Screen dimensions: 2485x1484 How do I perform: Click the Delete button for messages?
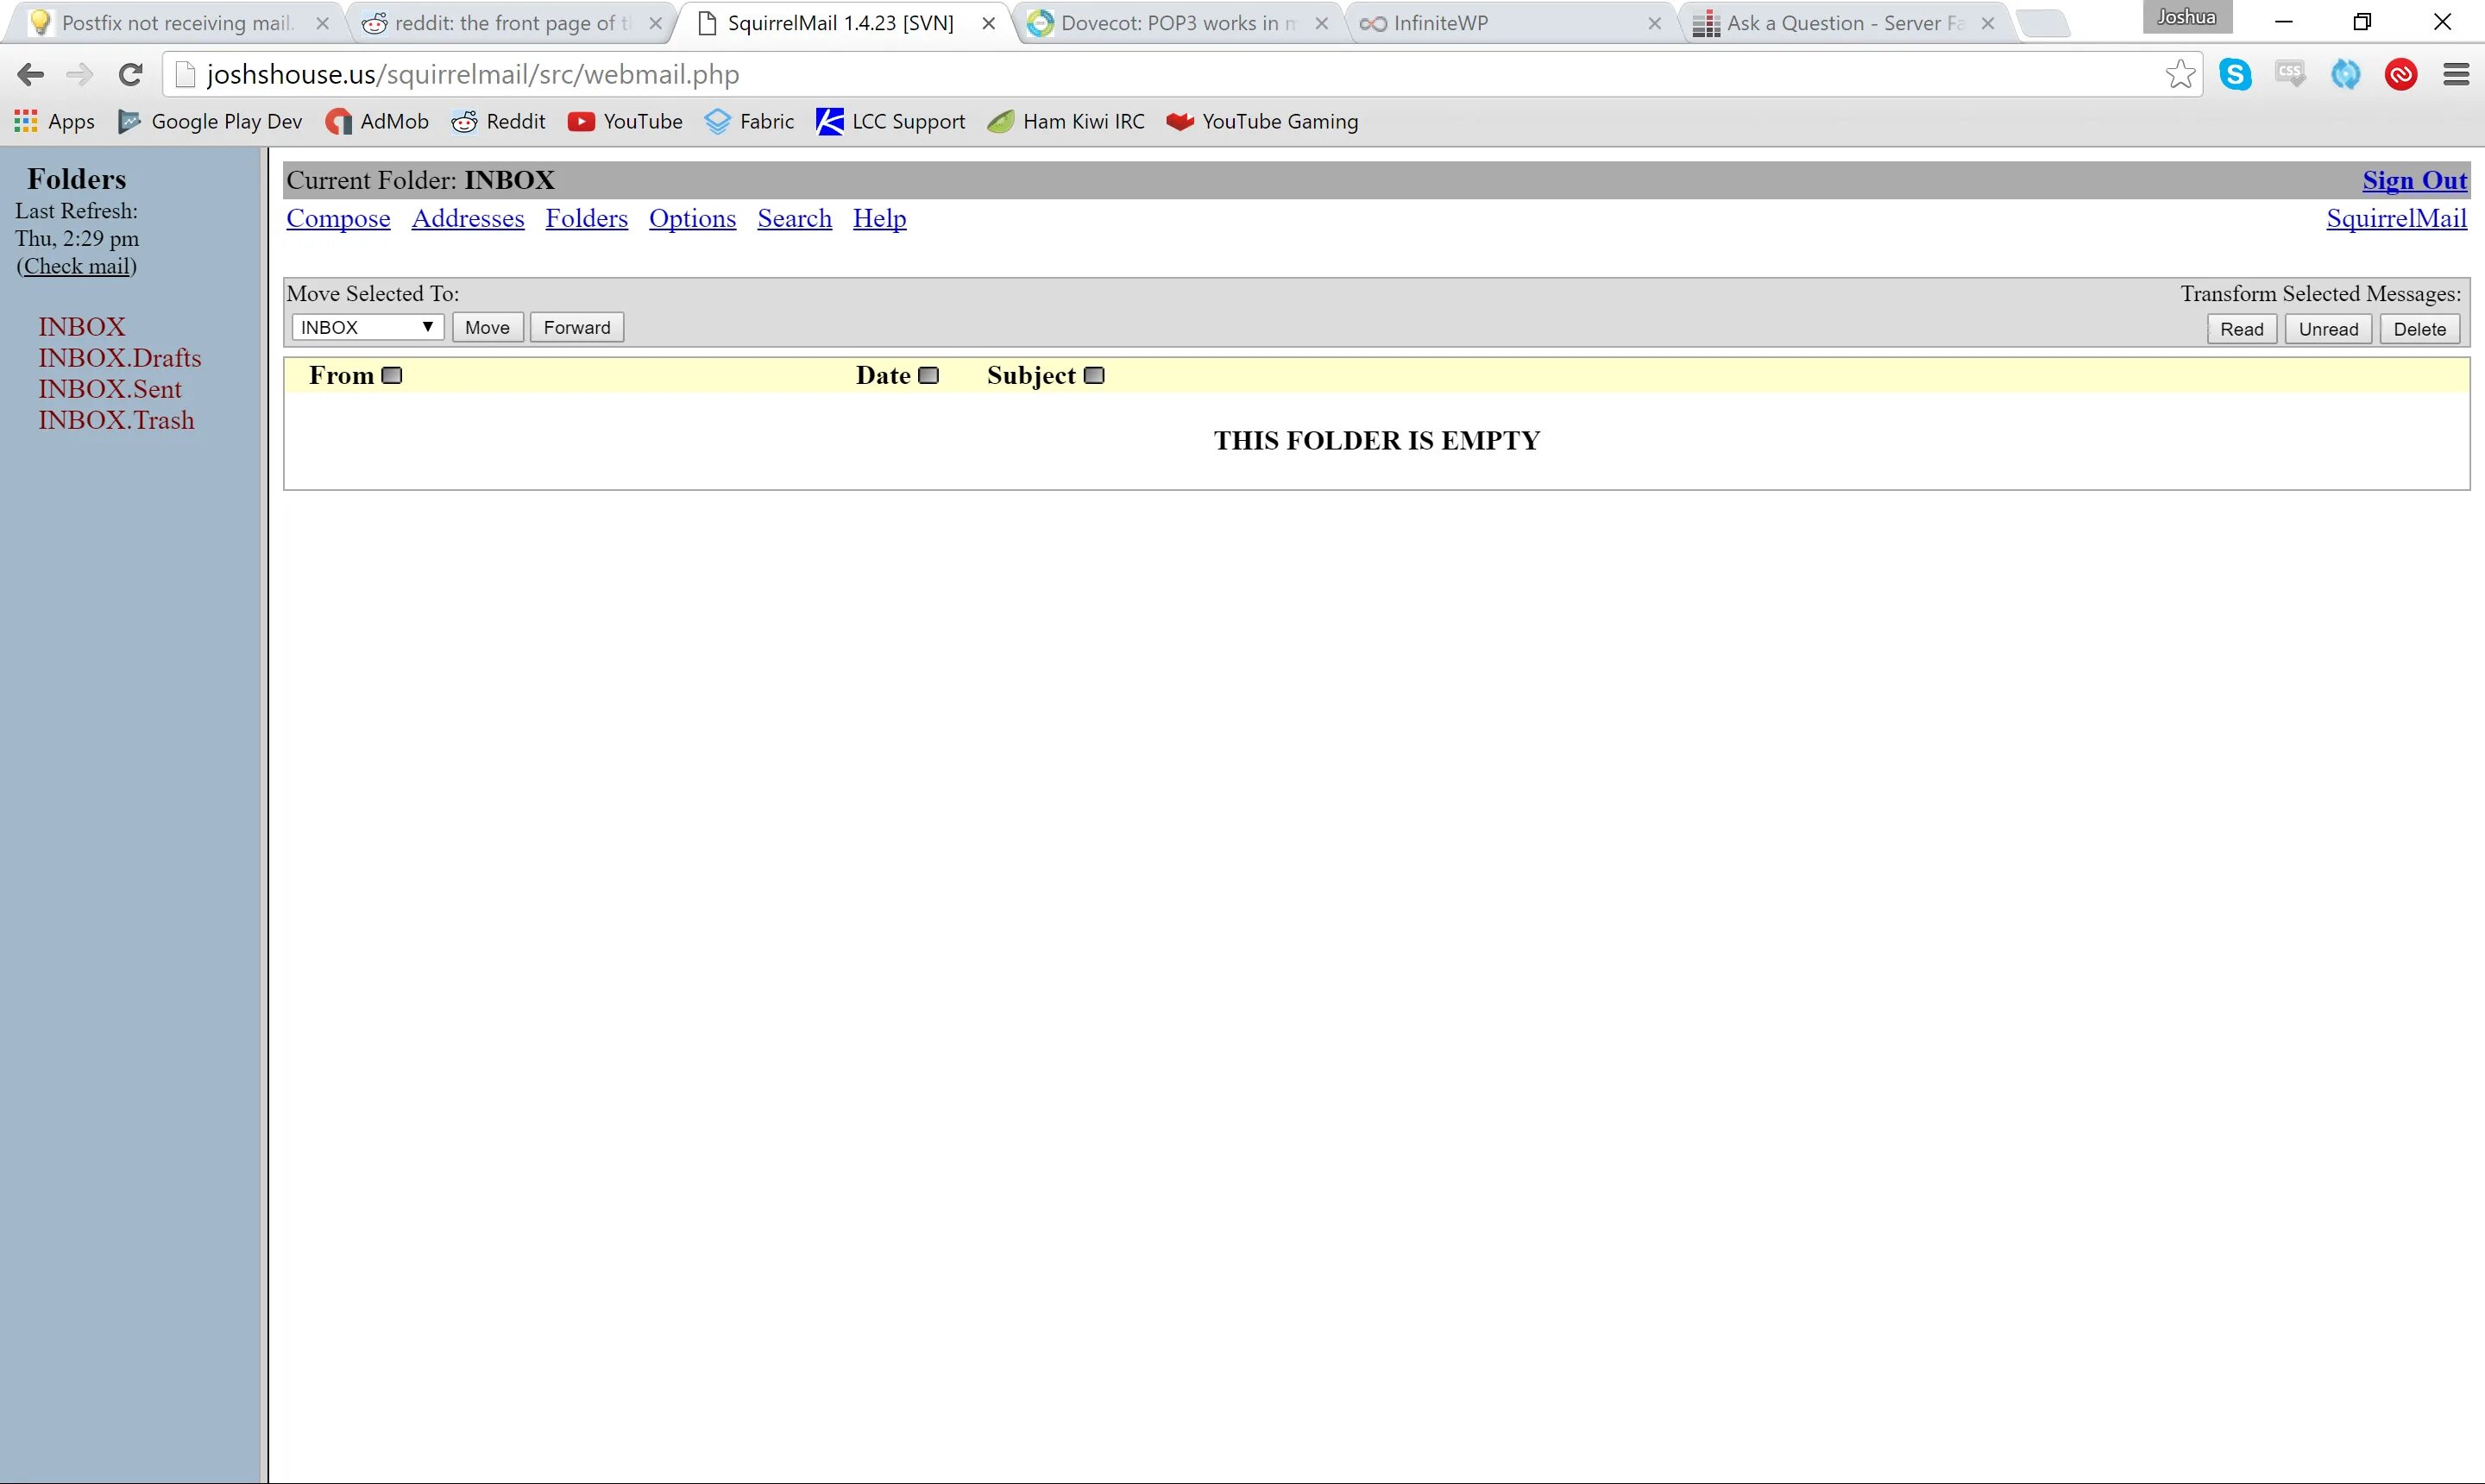(2419, 327)
